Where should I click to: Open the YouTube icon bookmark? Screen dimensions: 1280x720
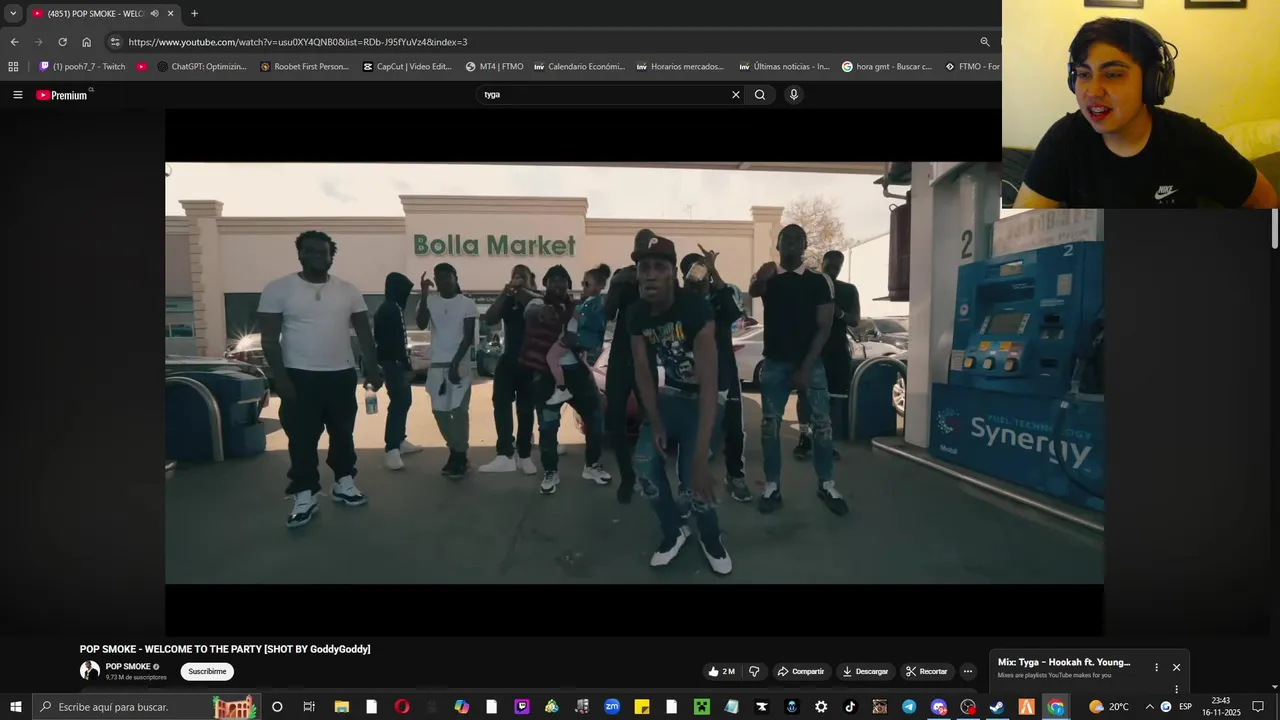coord(142,67)
